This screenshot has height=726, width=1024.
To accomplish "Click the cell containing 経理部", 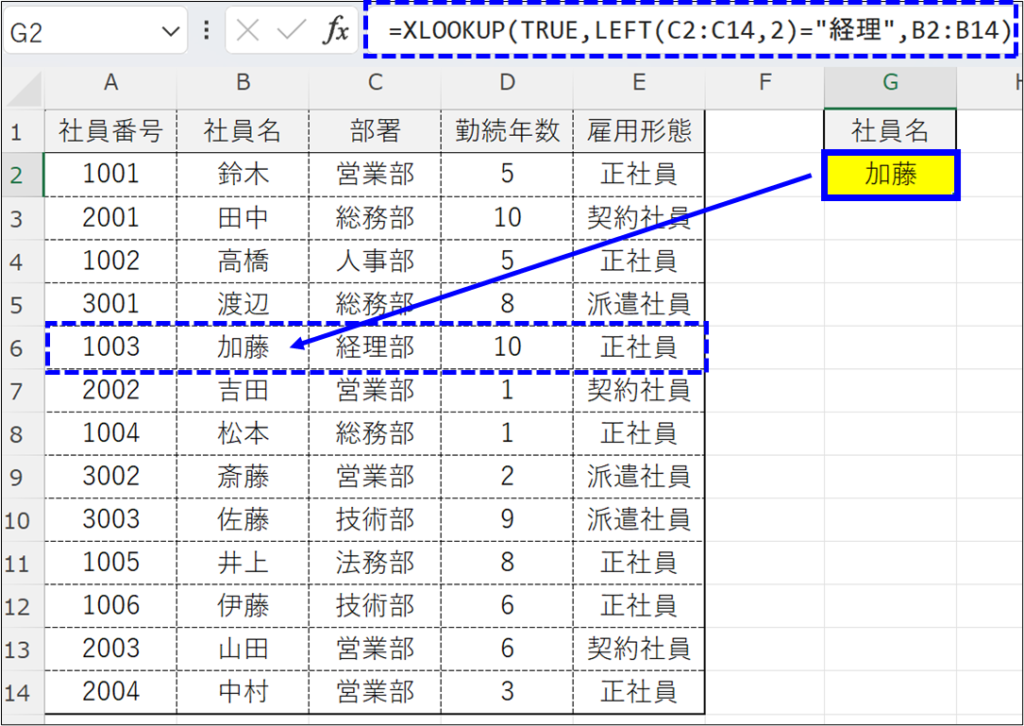I will tap(375, 347).
